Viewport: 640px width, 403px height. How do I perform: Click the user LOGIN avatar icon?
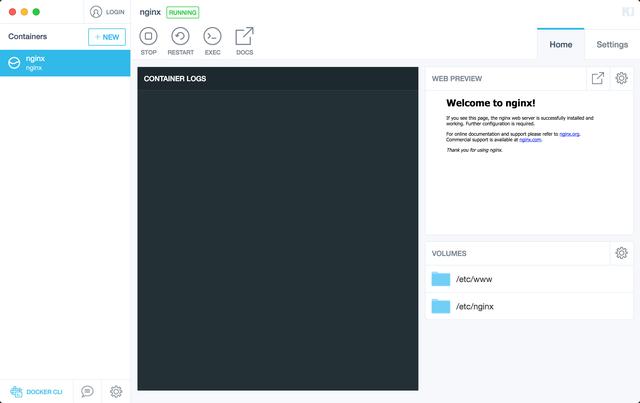(96, 12)
